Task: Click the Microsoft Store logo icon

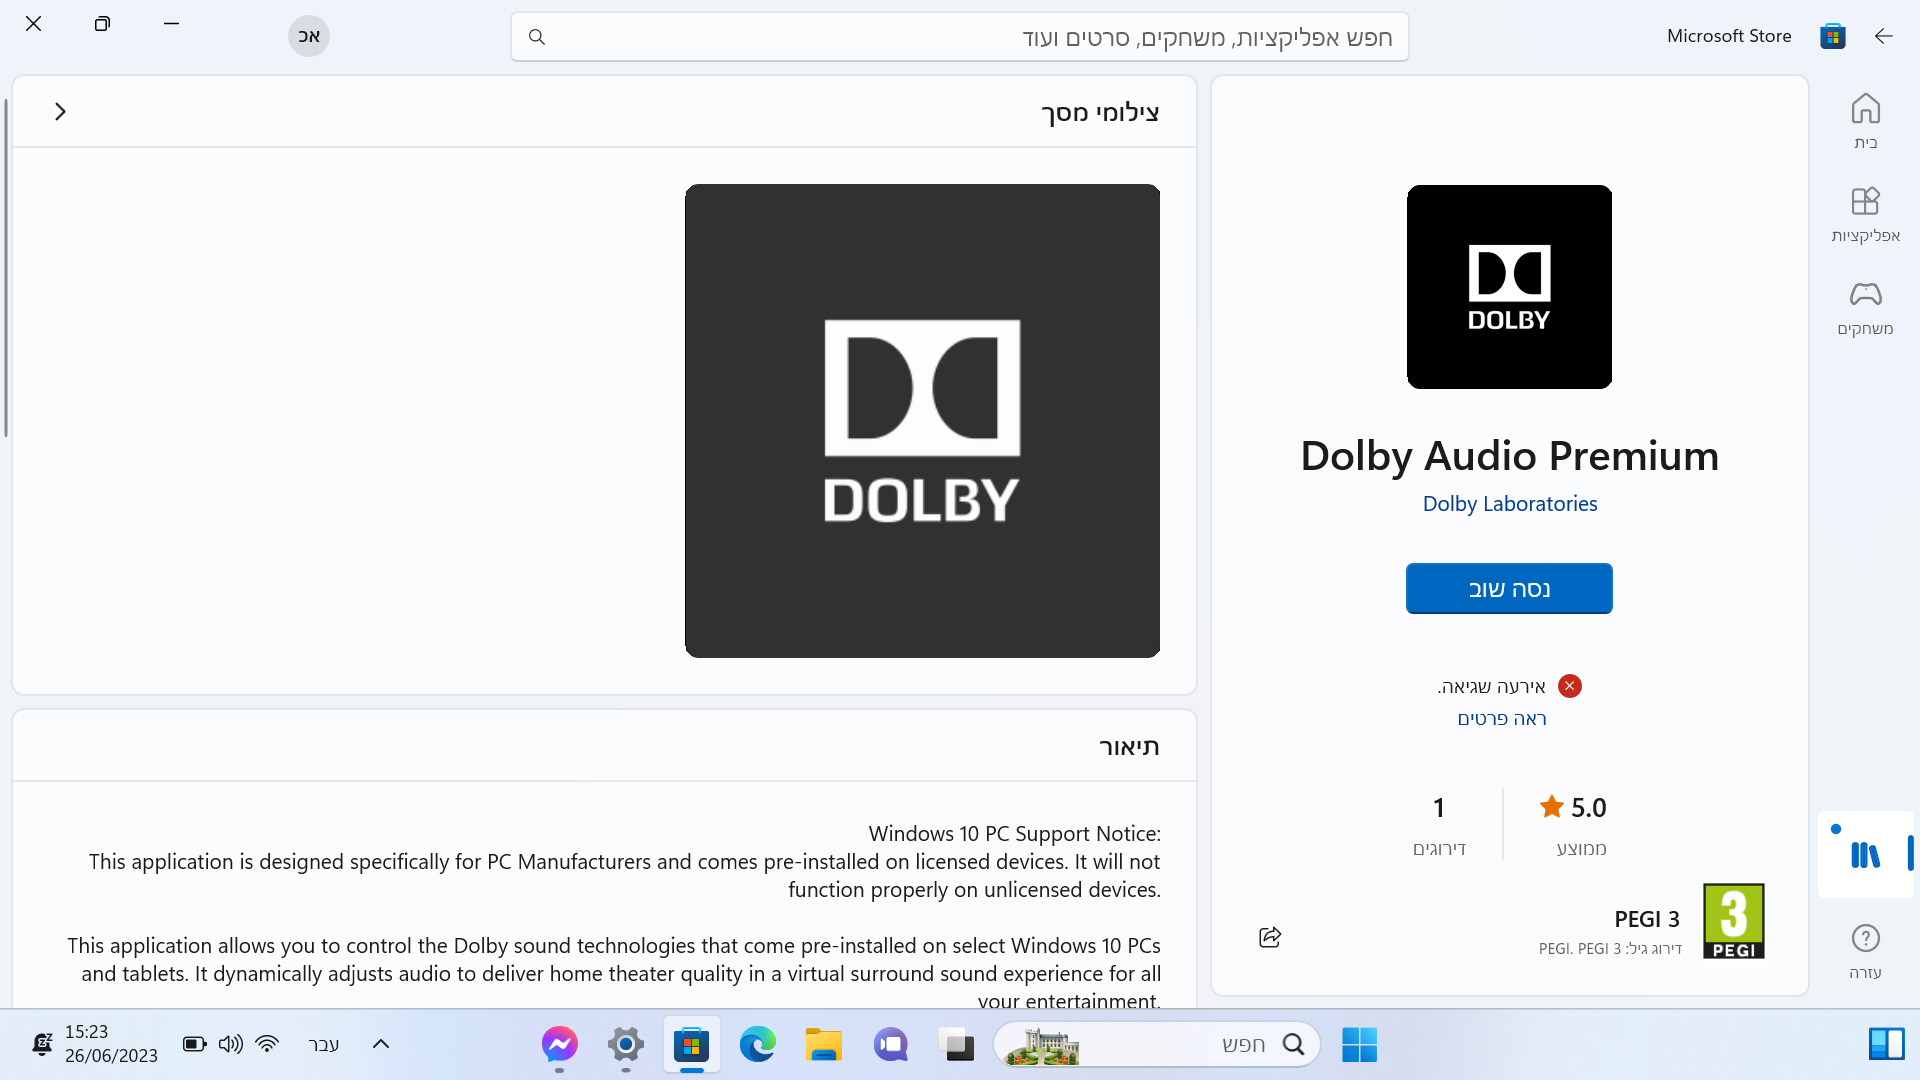Action: coord(1833,36)
